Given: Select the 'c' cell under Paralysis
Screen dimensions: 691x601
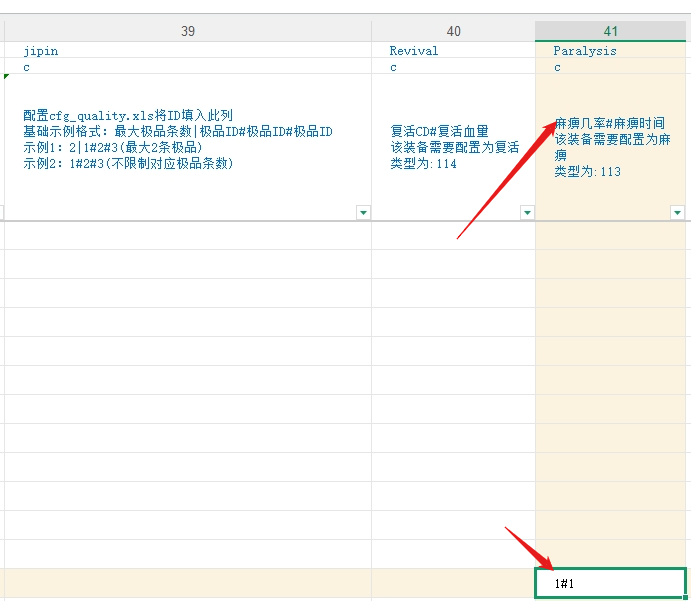Looking at the screenshot, I should (x=611, y=66).
